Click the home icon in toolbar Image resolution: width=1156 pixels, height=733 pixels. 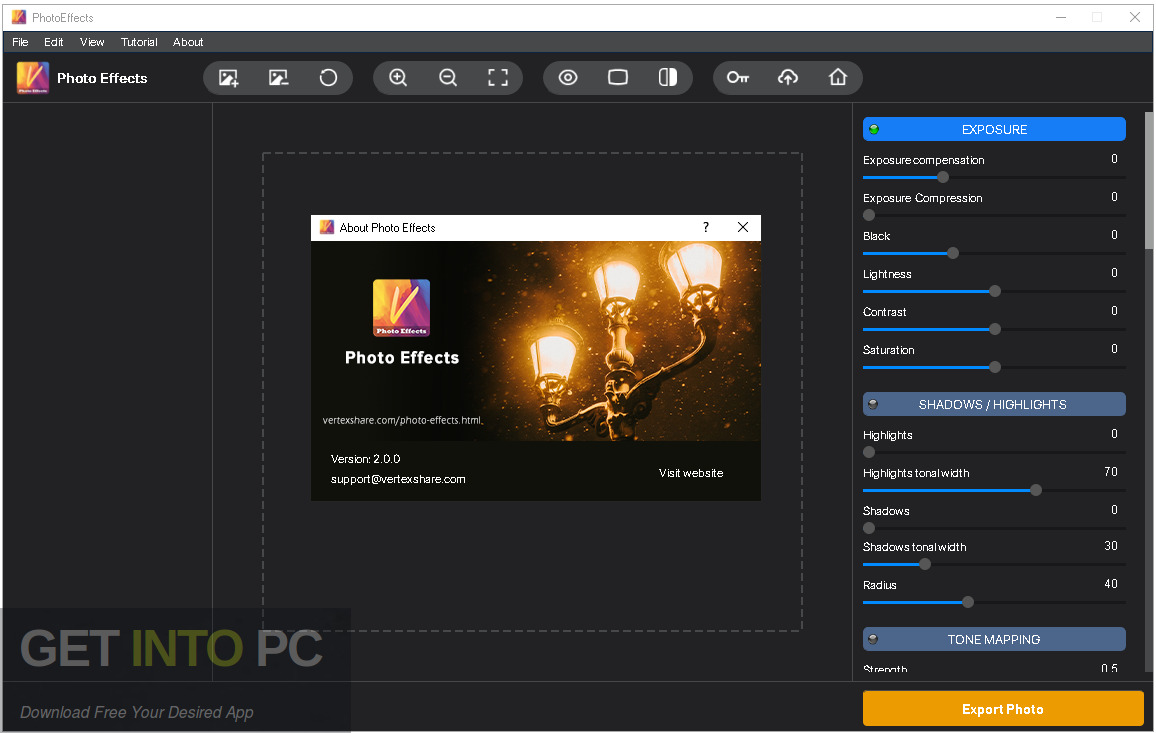pos(838,77)
